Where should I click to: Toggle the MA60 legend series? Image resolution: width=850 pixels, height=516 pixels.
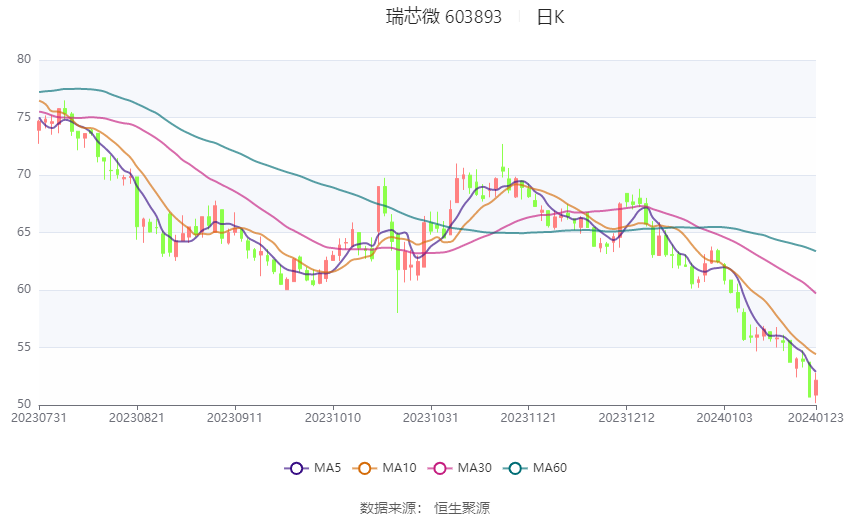pos(535,468)
